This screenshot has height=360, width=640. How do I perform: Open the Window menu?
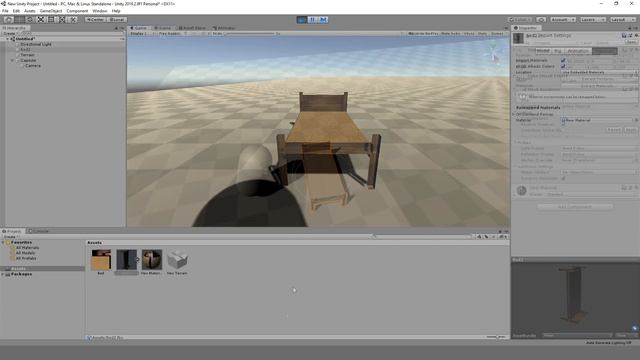click(100, 11)
